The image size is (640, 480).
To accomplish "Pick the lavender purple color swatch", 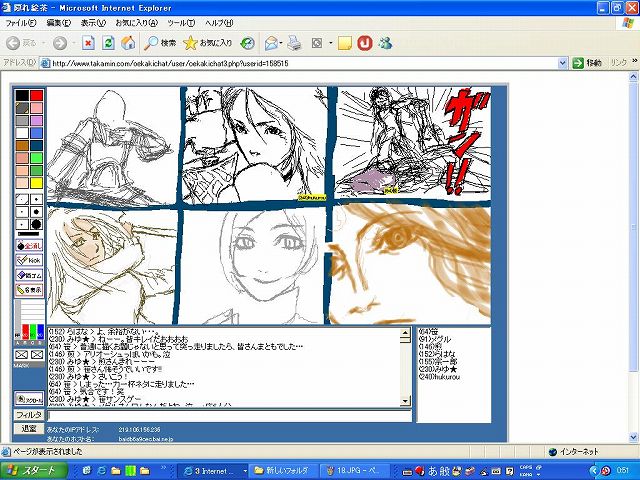I will (x=36, y=120).
